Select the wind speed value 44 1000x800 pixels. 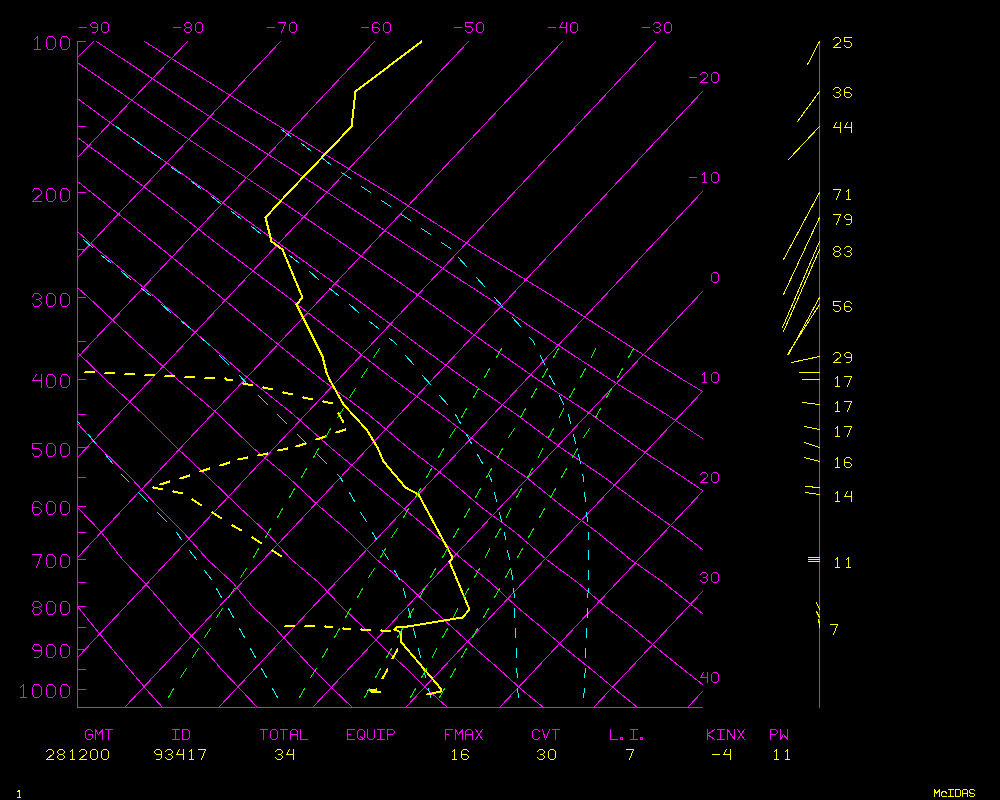pyautogui.click(x=842, y=128)
